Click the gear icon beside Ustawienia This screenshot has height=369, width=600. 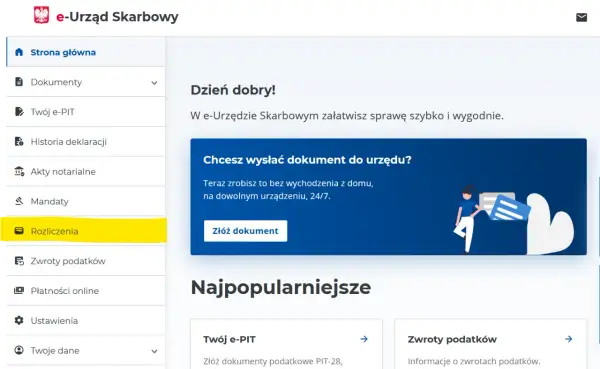[19, 320]
